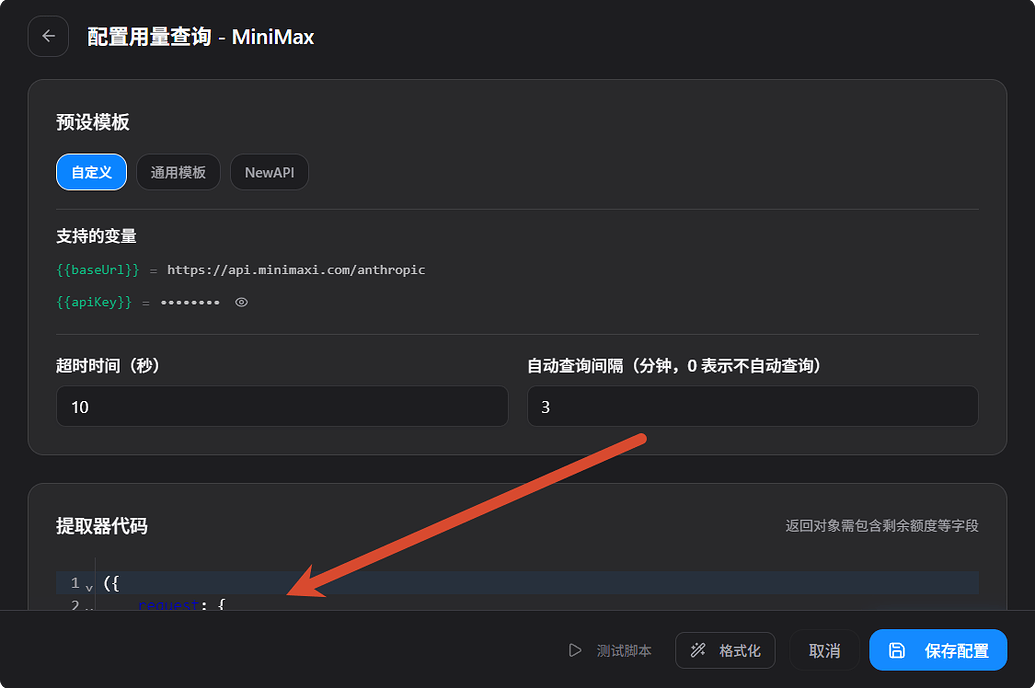Click the 格式化 format button
The width and height of the screenshot is (1035, 688).
725,650
